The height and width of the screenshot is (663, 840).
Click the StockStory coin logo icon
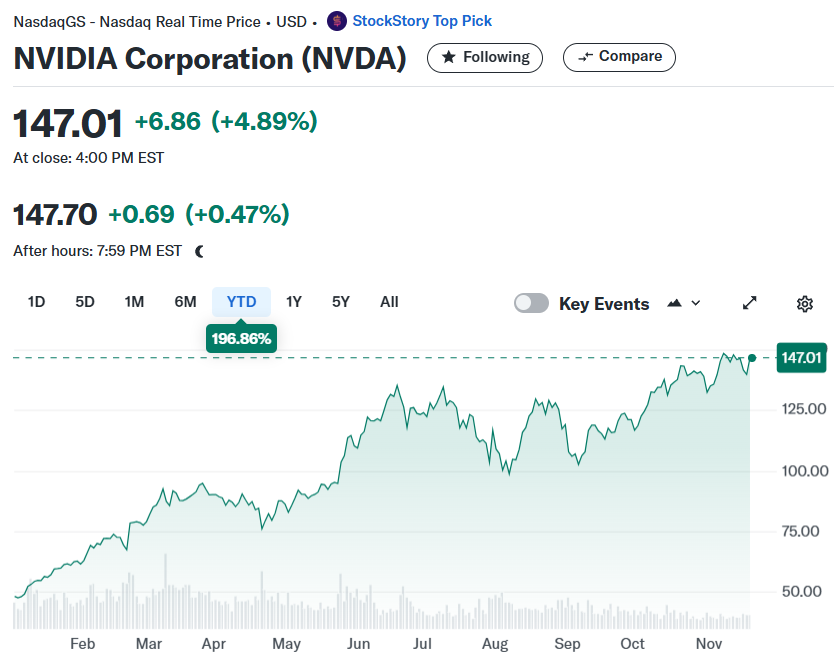pos(336,21)
